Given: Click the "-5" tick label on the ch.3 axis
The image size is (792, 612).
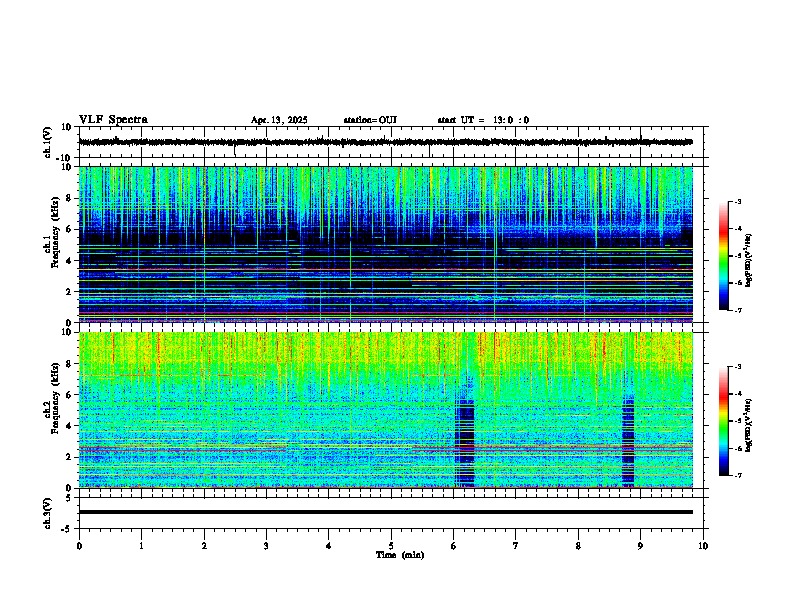Looking at the screenshot, I should [67, 529].
